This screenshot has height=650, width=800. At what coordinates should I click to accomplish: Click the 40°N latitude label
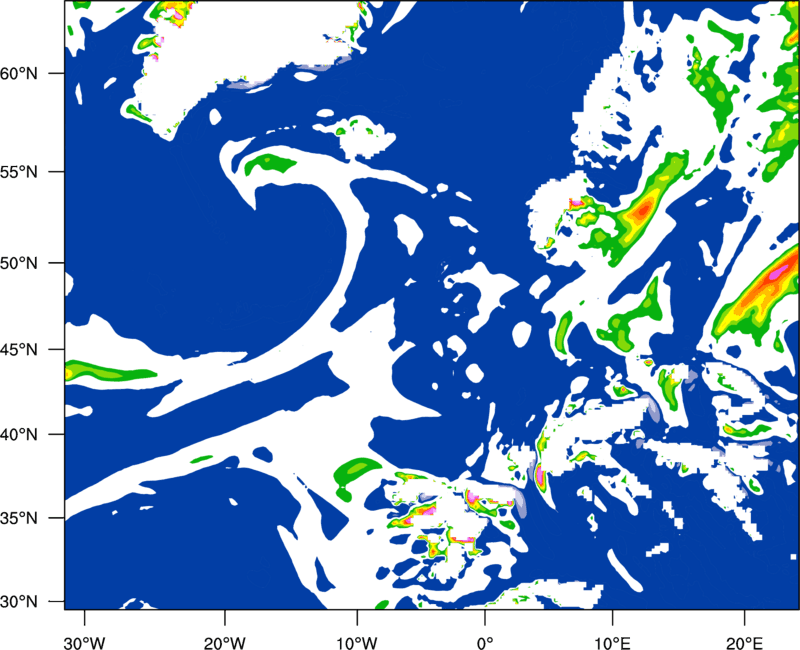[19, 435]
